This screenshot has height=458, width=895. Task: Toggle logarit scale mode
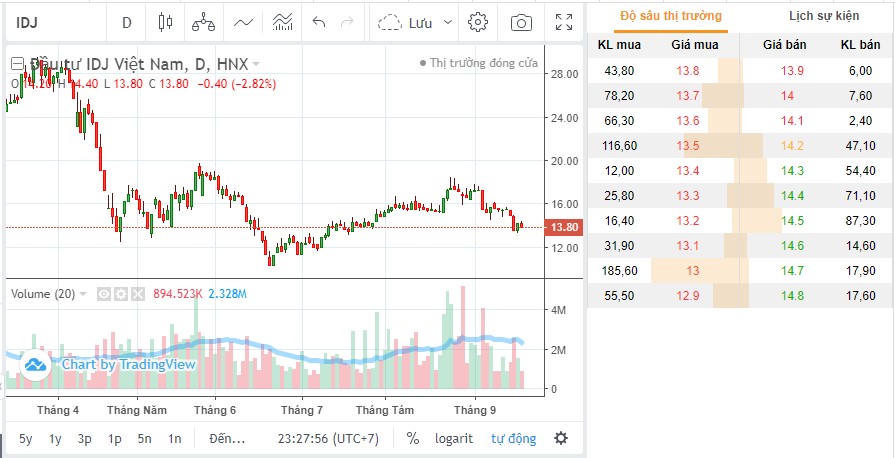click(453, 438)
